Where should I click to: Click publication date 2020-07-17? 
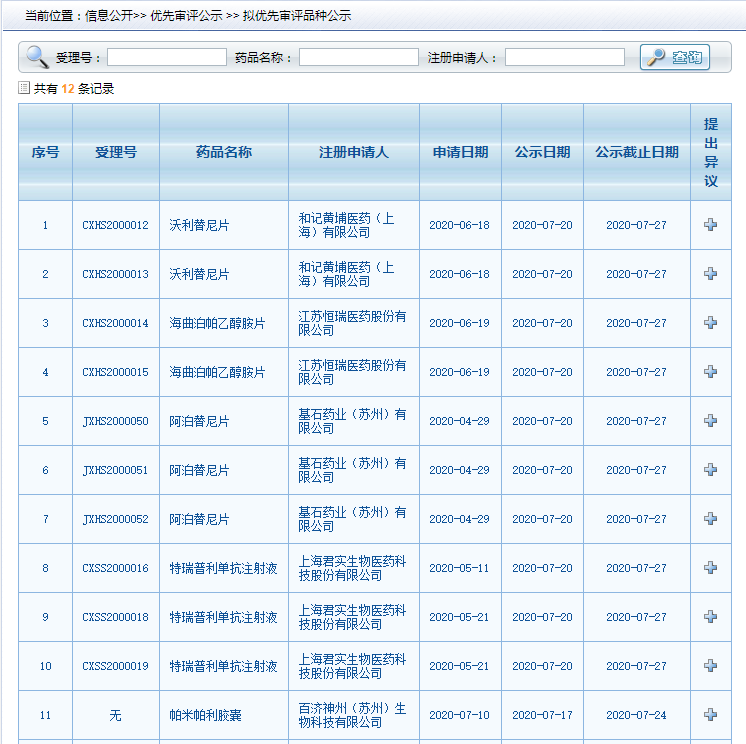tap(542, 715)
